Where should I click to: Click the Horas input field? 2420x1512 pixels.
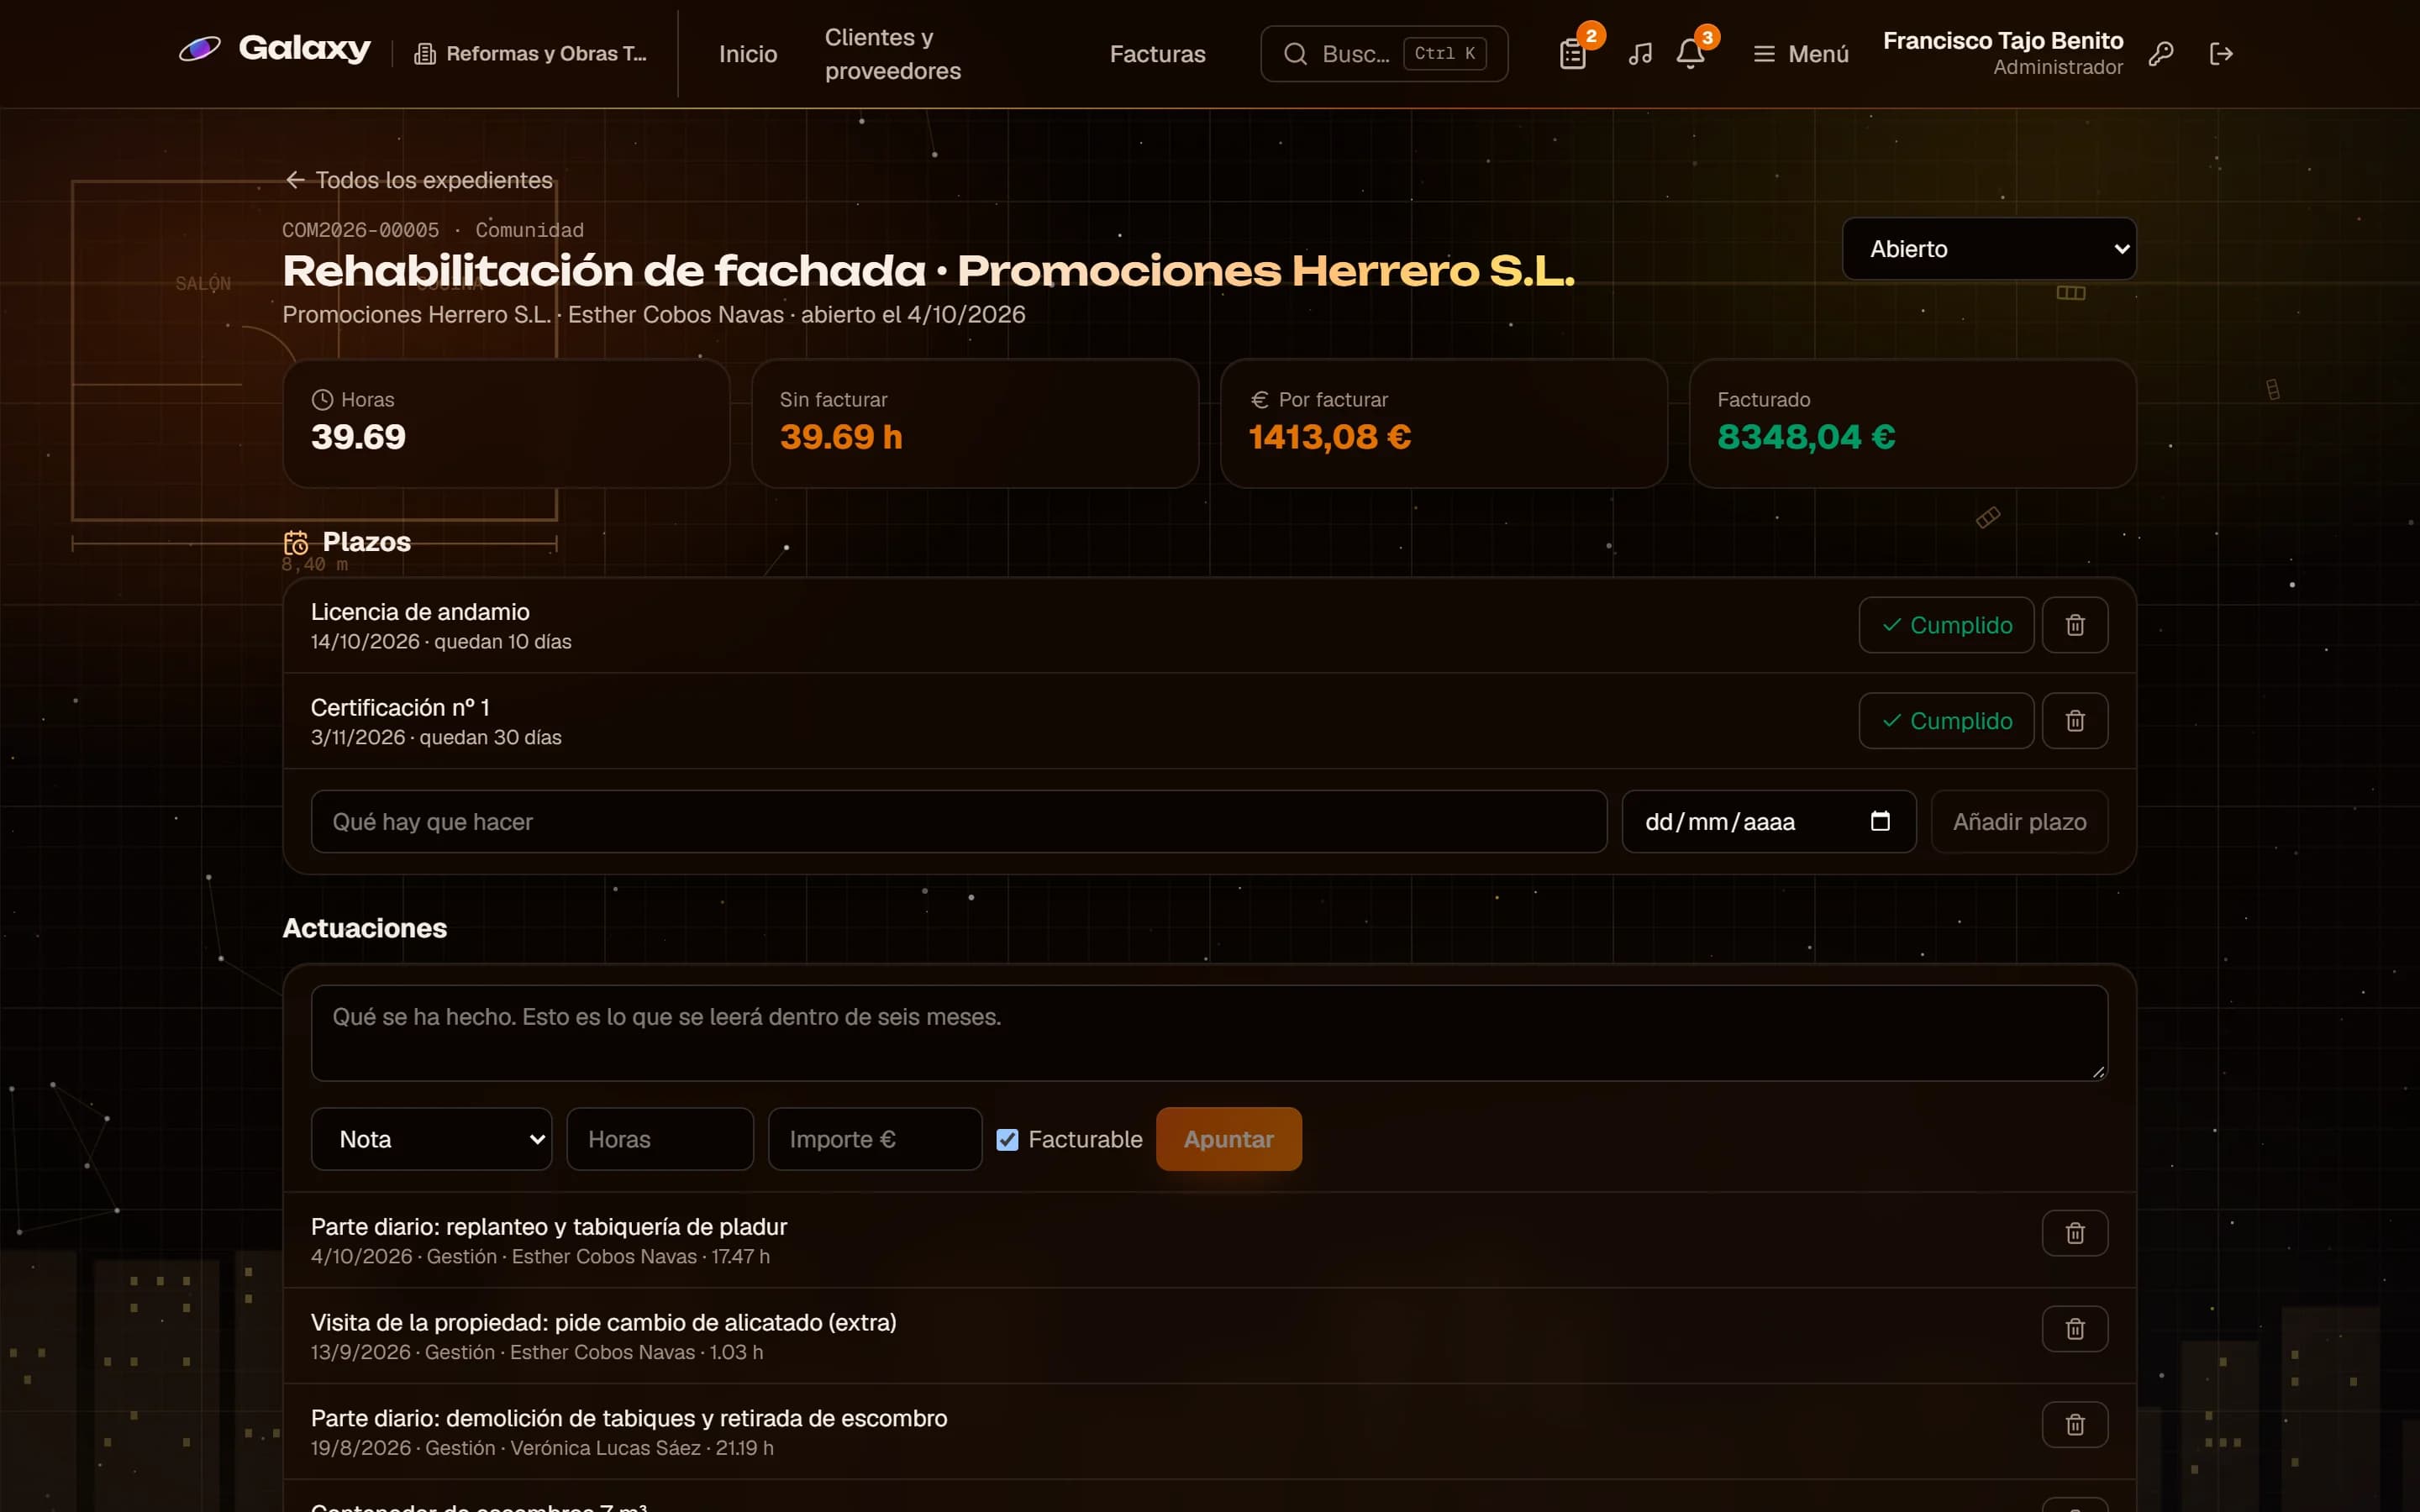(x=660, y=1139)
